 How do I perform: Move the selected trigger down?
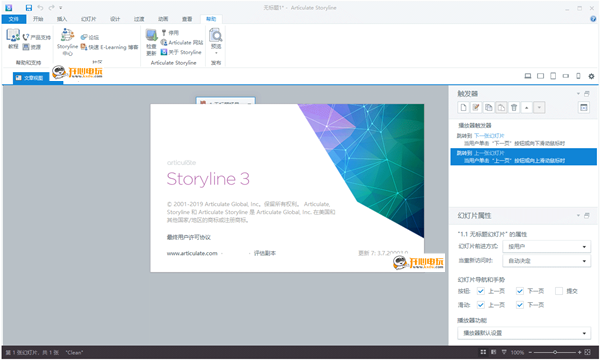(x=539, y=108)
